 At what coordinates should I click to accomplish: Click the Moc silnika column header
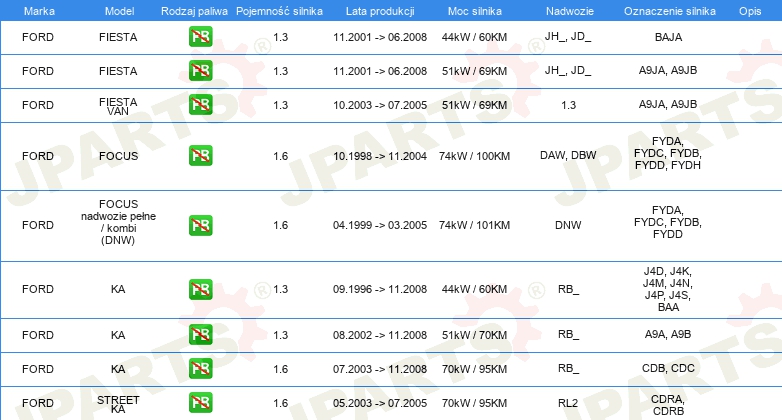tap(475, 11)
